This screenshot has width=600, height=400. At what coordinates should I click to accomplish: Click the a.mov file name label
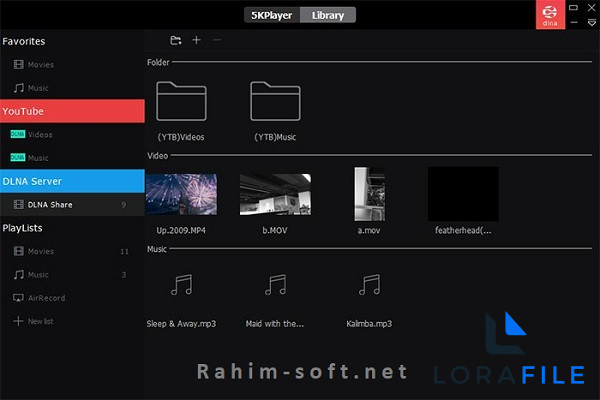tap(369, 230)
